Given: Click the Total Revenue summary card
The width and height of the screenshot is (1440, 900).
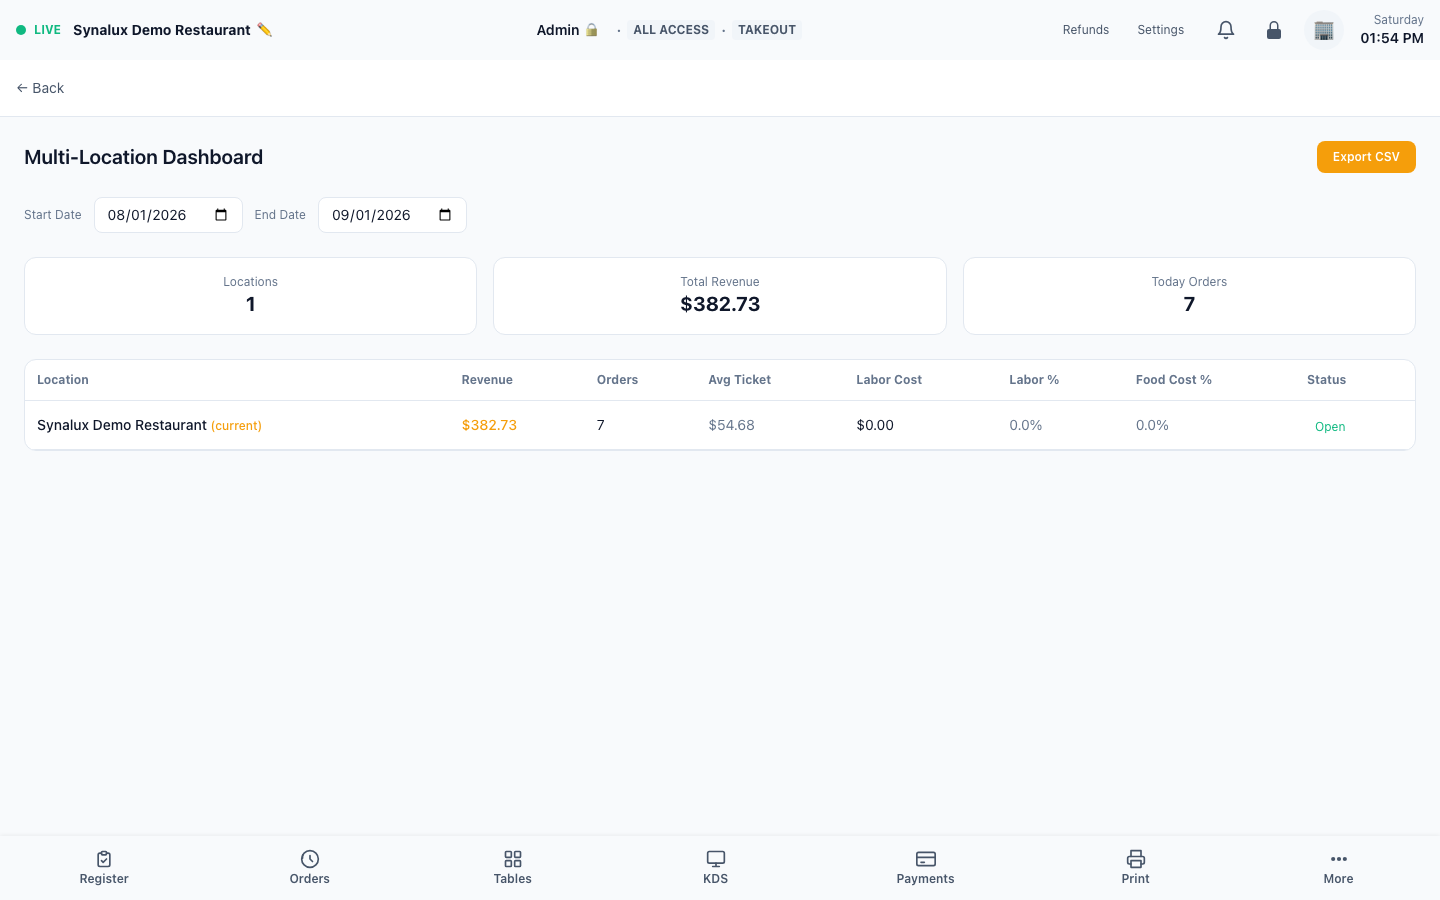Looking at the screenshot, I should pos(720,296).
